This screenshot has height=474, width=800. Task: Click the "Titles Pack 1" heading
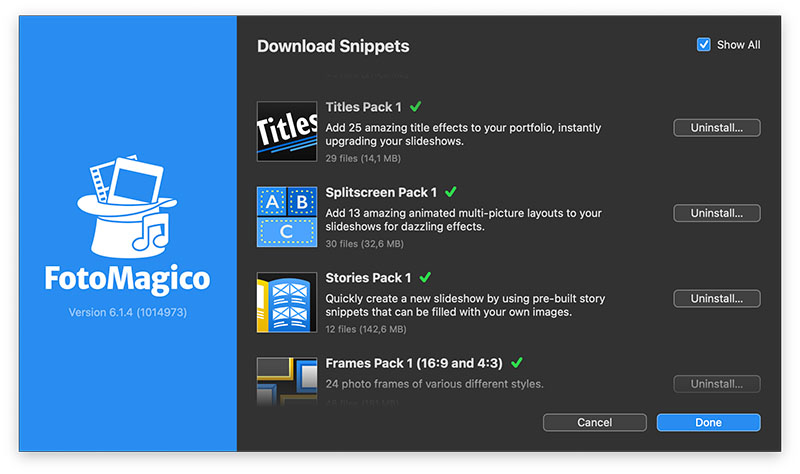coord(364,107)
